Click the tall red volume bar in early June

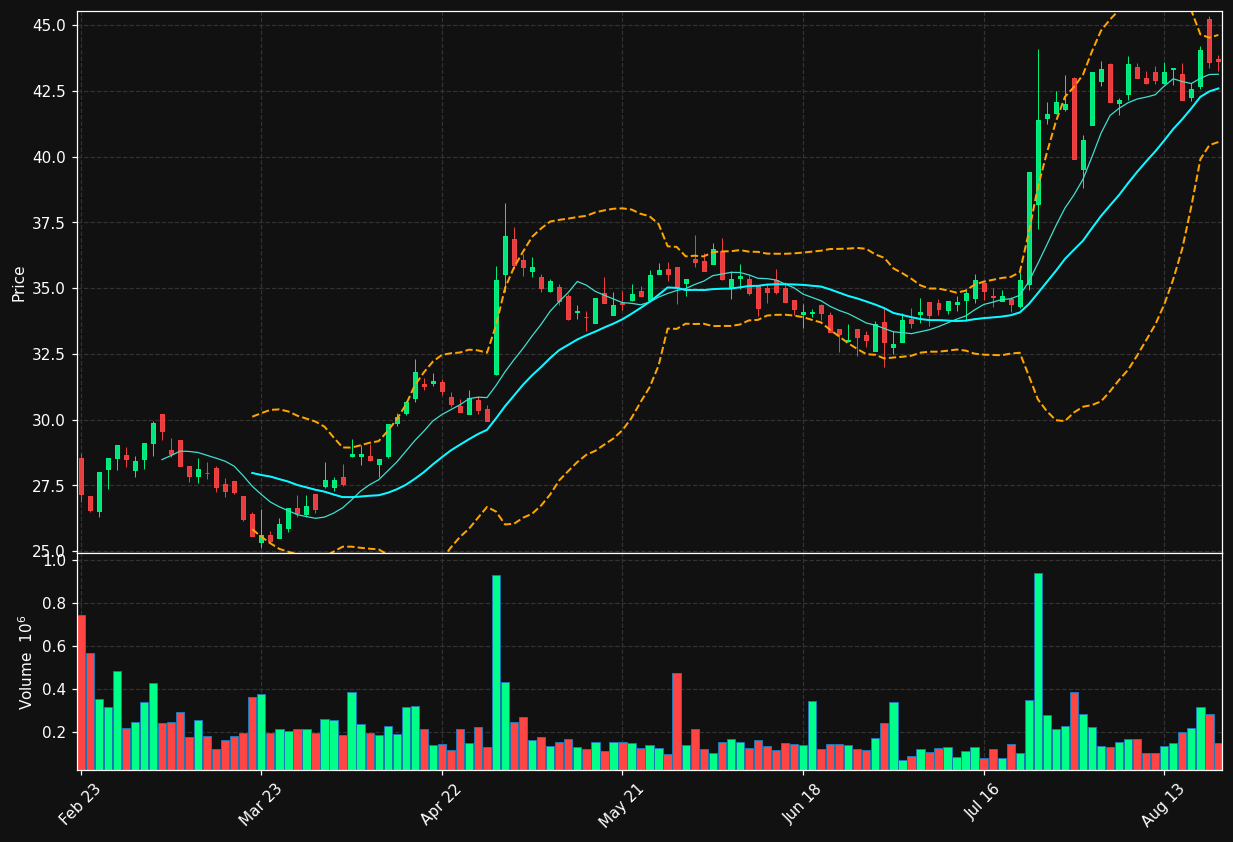(x=677, y=722)
